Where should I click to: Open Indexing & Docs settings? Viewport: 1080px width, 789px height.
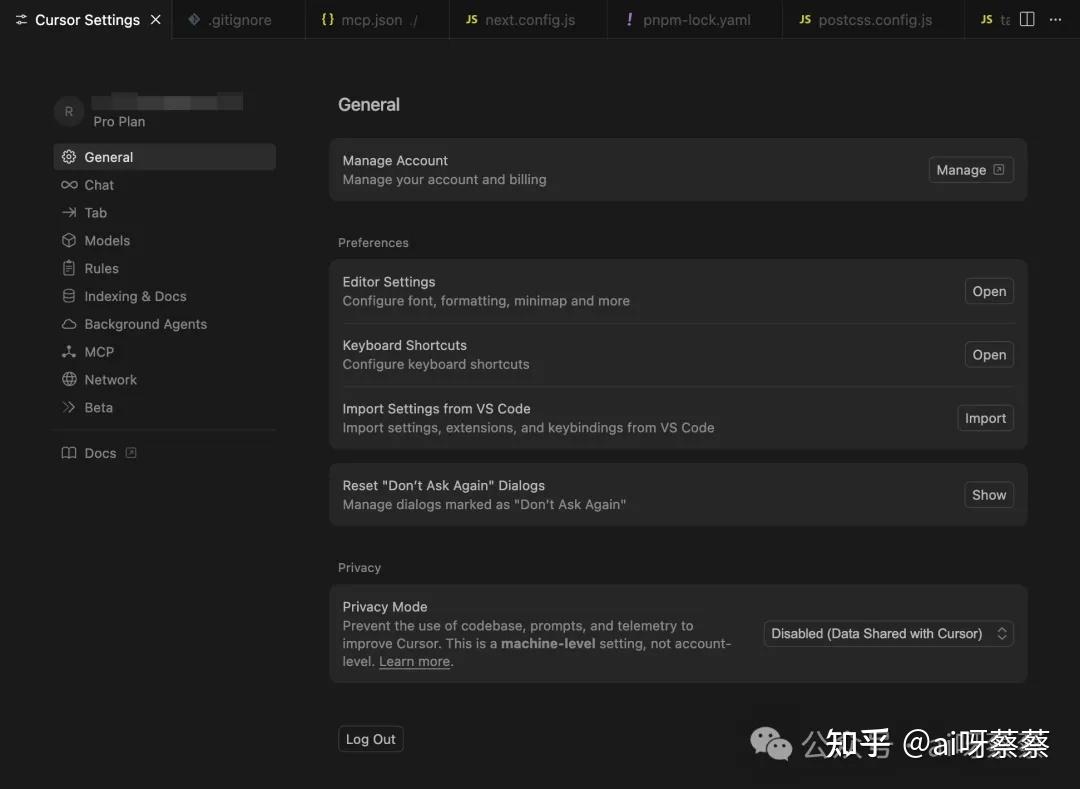click(x=135, y=296)
